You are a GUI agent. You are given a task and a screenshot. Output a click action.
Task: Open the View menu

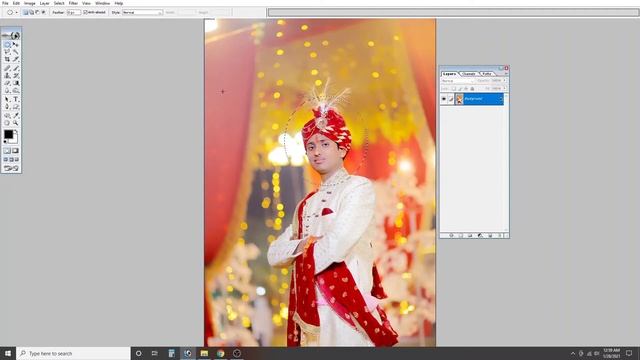[87, 3]
